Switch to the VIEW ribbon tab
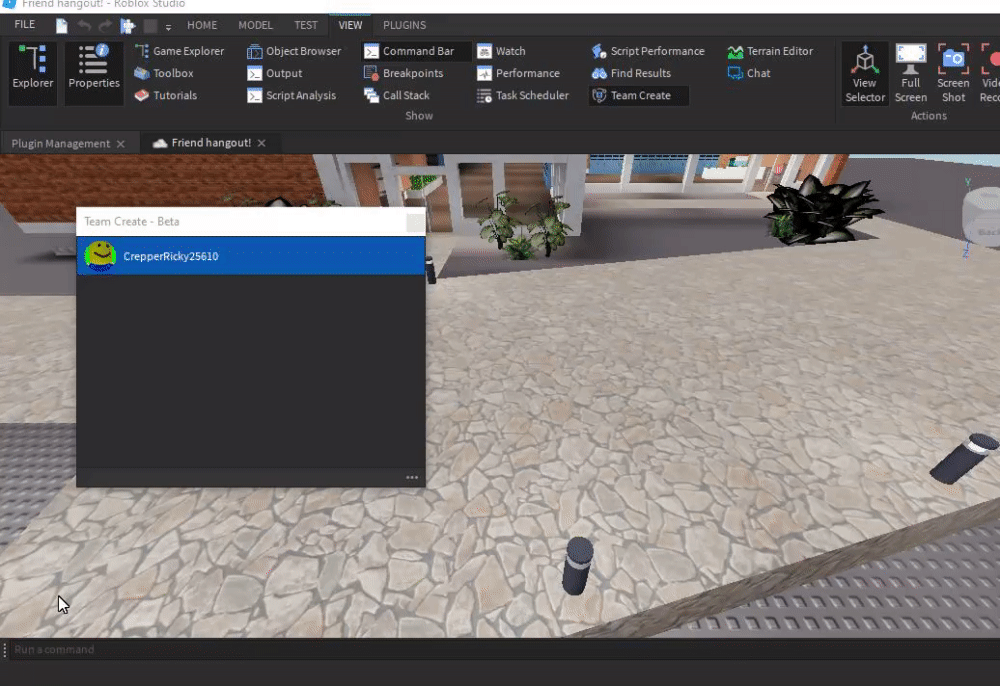 point(350,26)
